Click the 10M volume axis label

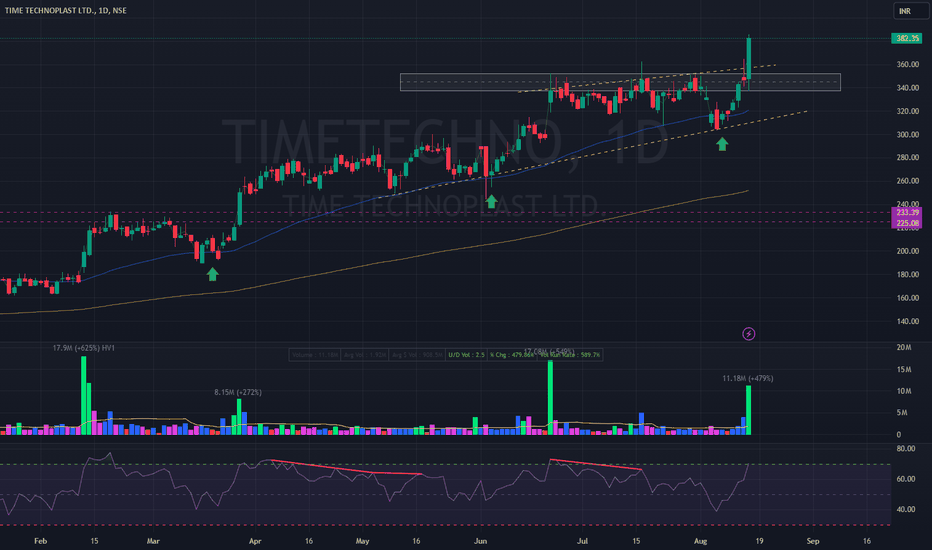click(903, 391)
